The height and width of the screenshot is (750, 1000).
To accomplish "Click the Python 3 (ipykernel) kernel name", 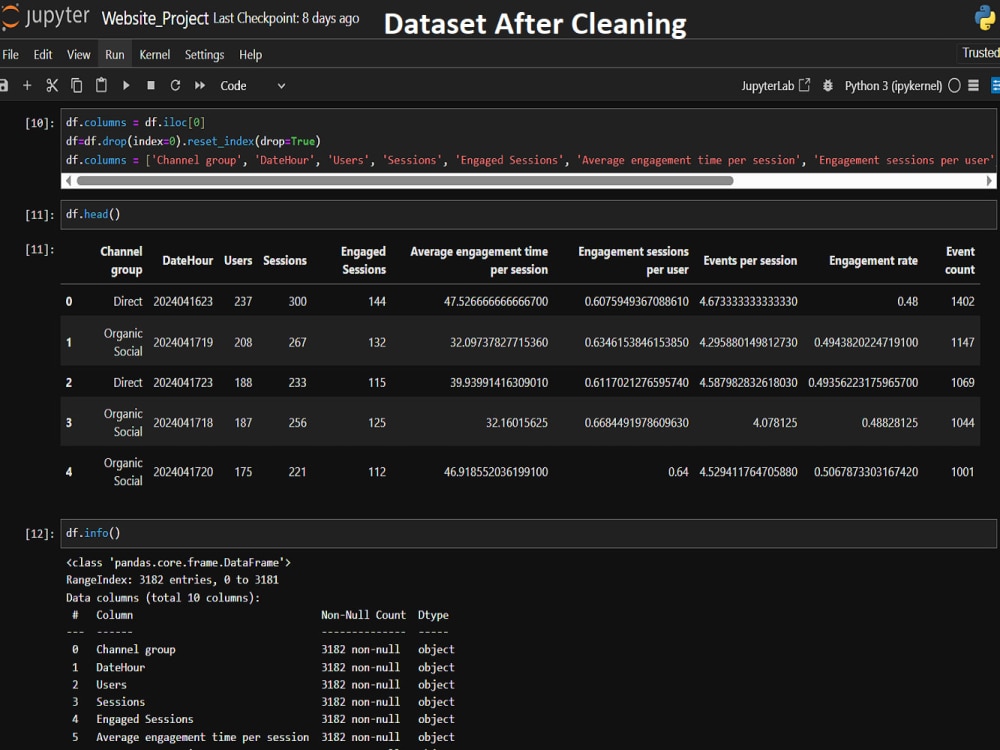I will click(x=893, y=85).
